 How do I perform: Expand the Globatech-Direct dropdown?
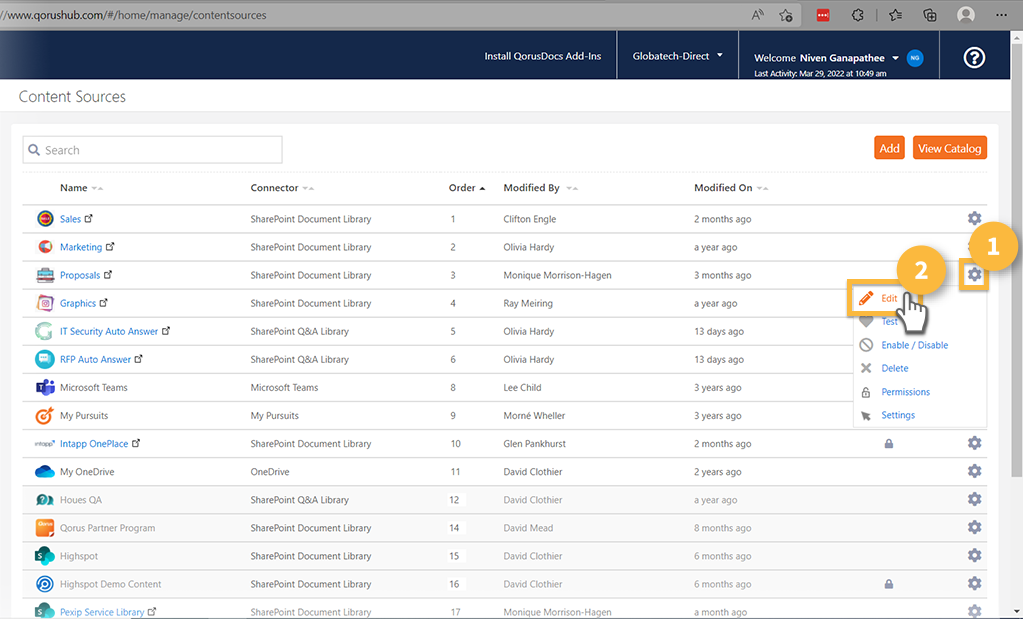[677, 56]
